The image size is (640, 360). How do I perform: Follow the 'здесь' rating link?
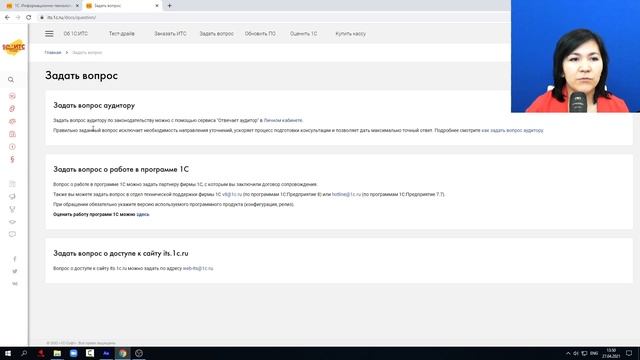(x=142, y=214)
